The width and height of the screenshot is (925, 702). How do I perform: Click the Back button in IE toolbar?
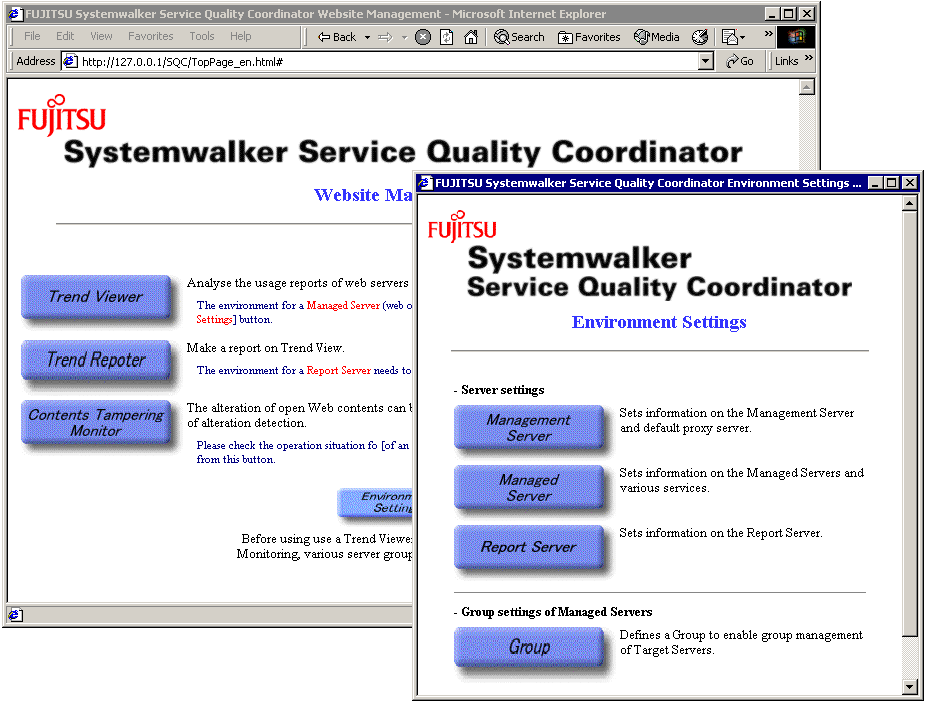coord(337,37)
